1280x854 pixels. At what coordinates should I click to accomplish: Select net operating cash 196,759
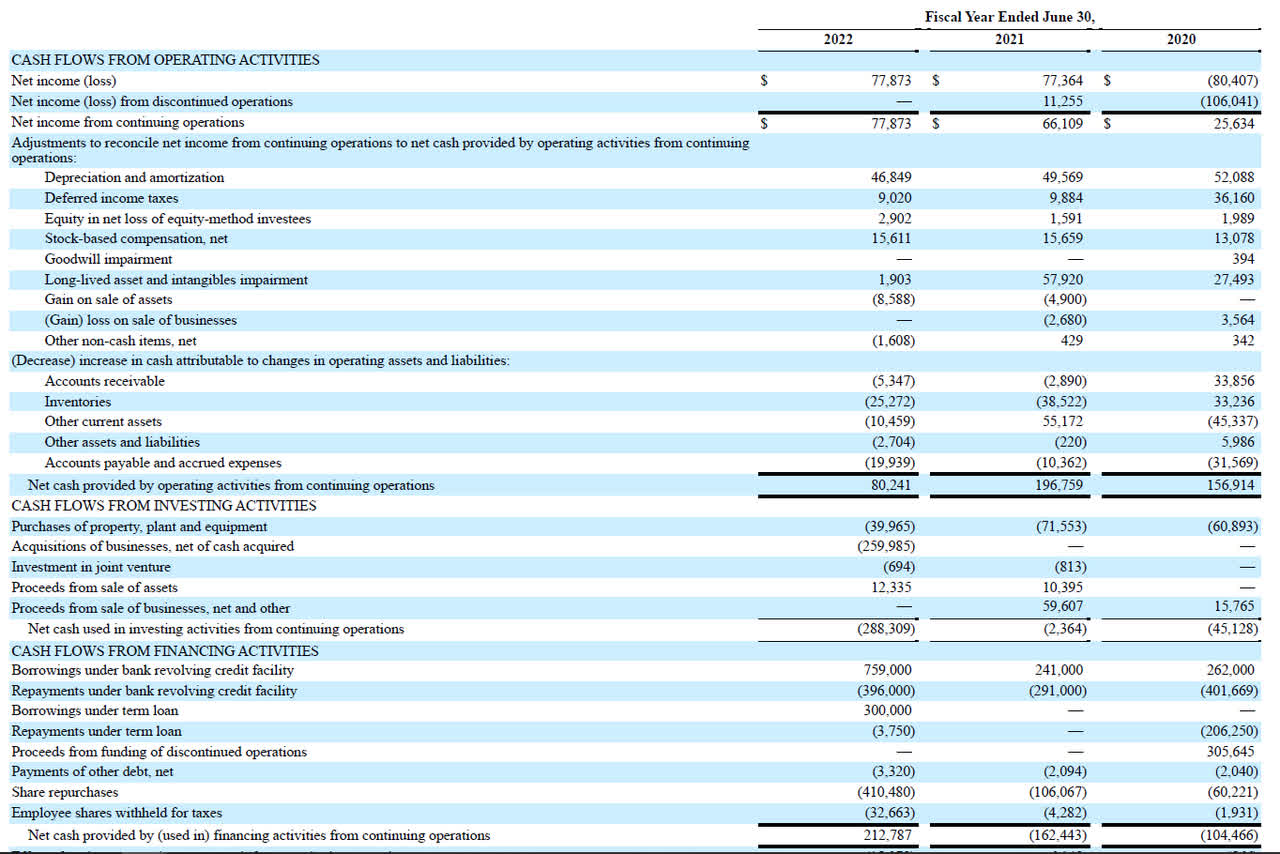(1059, 485)
